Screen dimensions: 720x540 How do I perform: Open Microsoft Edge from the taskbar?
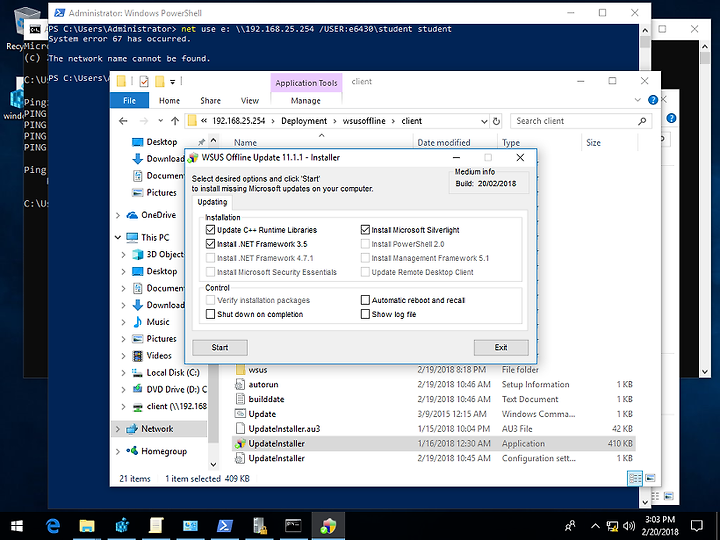coord(53,526)
